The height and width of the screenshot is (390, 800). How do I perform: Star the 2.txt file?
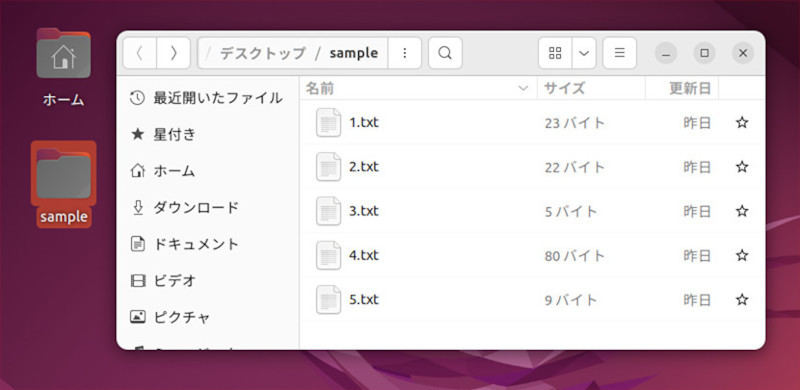[742, 167]
